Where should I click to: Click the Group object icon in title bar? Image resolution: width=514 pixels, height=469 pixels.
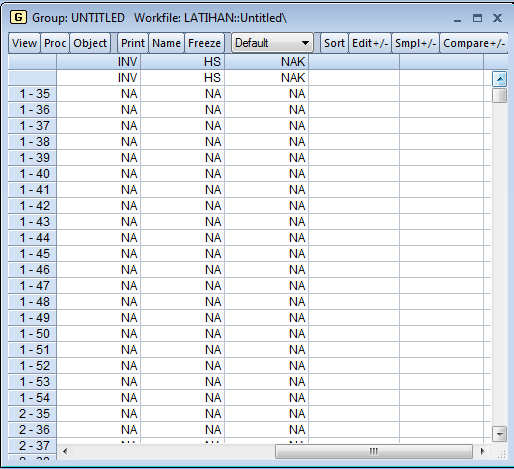tap(18, 17)
